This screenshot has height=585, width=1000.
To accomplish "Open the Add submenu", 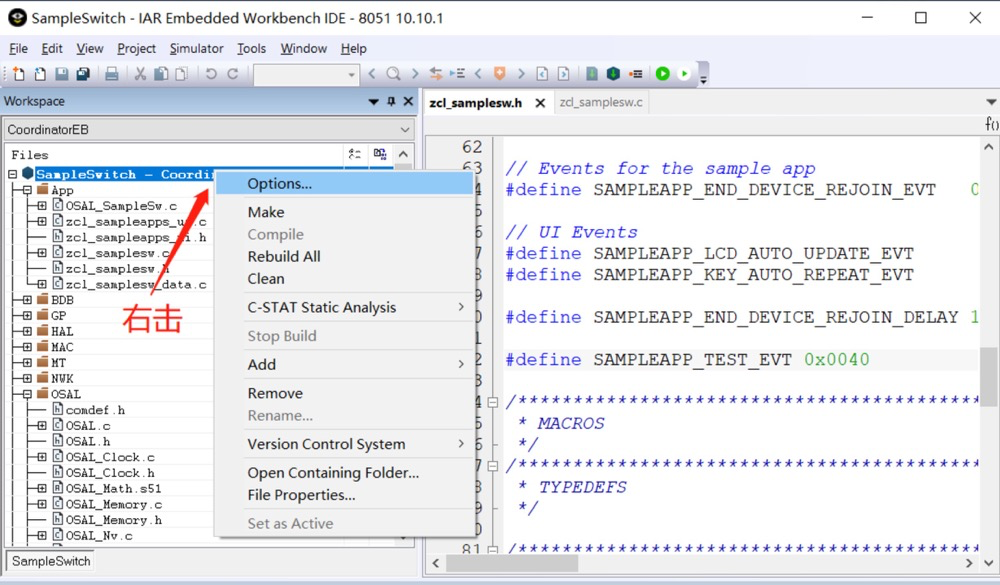I will pos(344,364).
